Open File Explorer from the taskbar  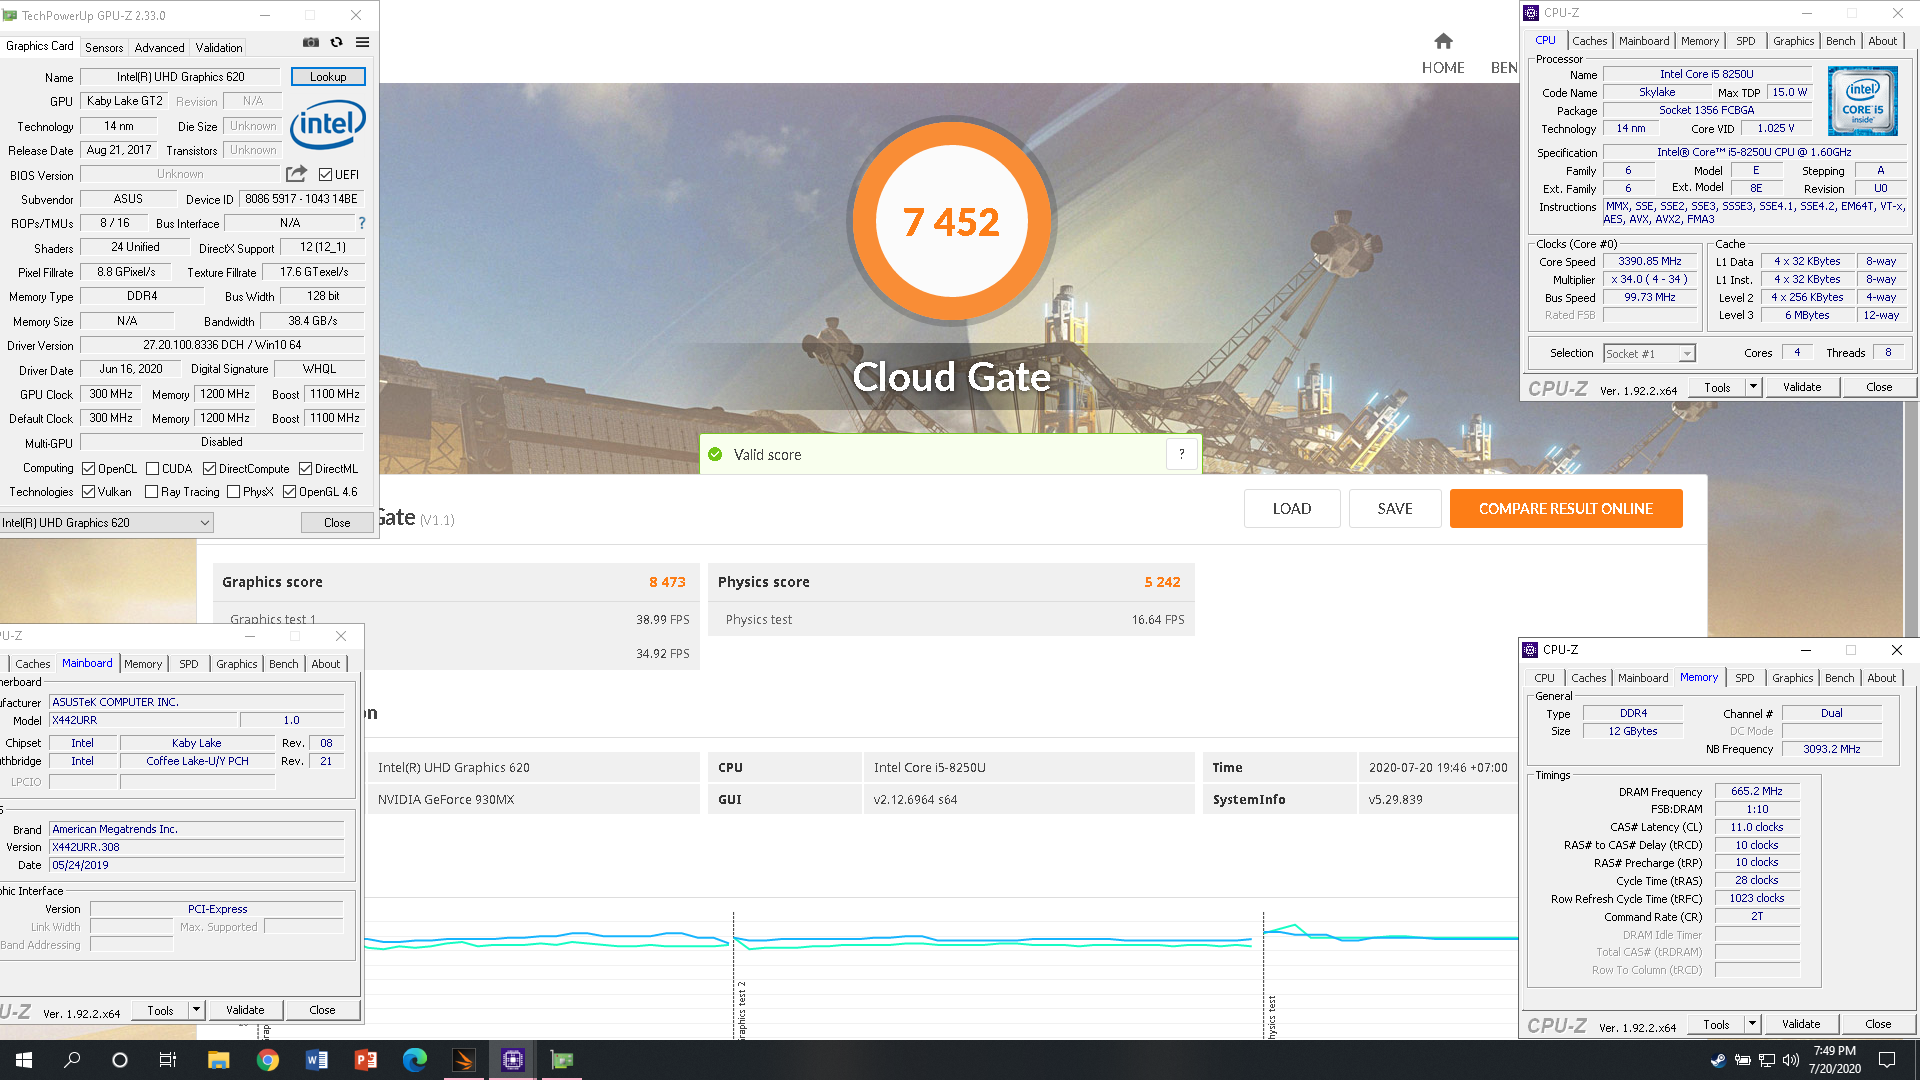pos(218,1060)
